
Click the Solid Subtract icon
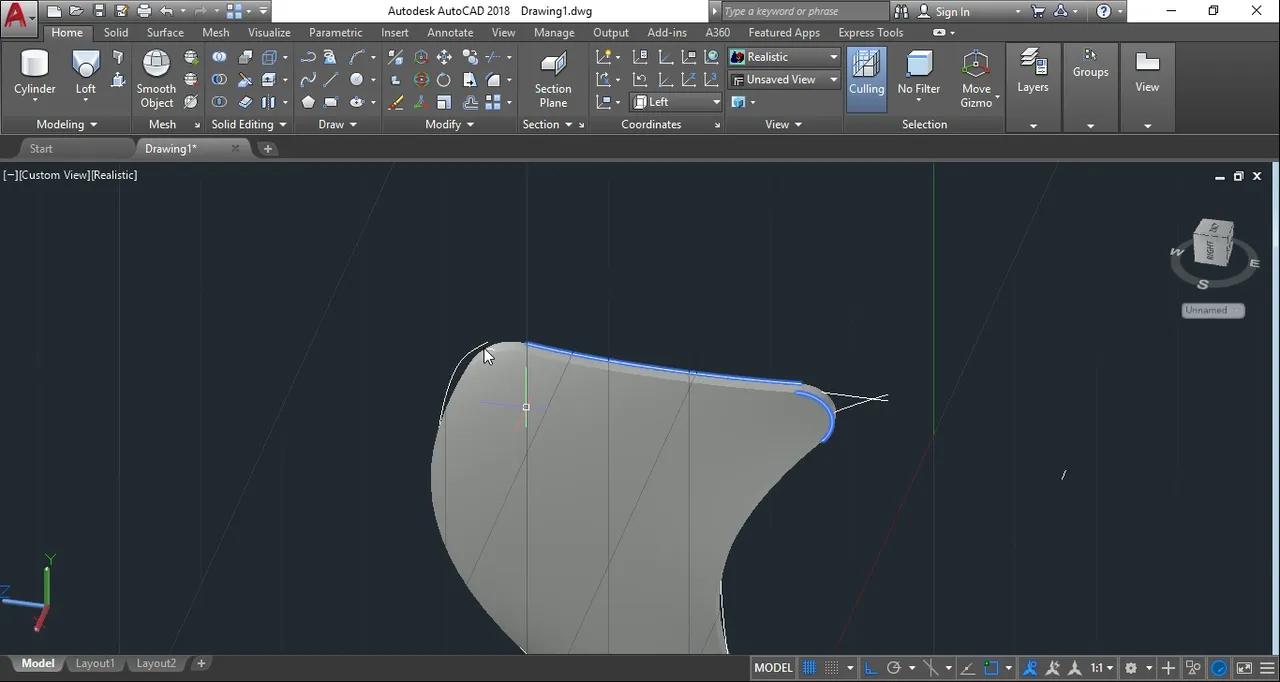click(x=219, y=80)
